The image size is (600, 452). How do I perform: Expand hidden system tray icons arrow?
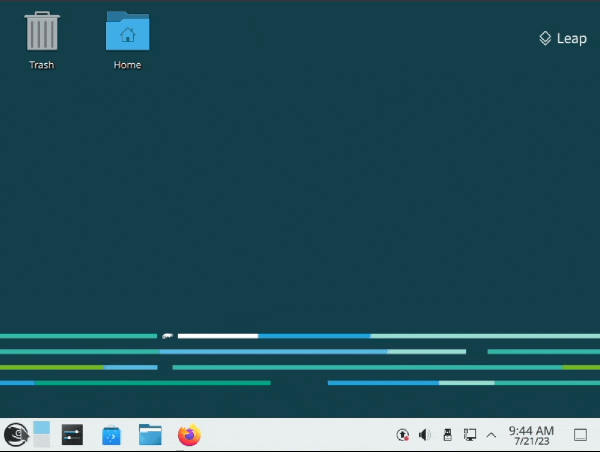point(491,435)
